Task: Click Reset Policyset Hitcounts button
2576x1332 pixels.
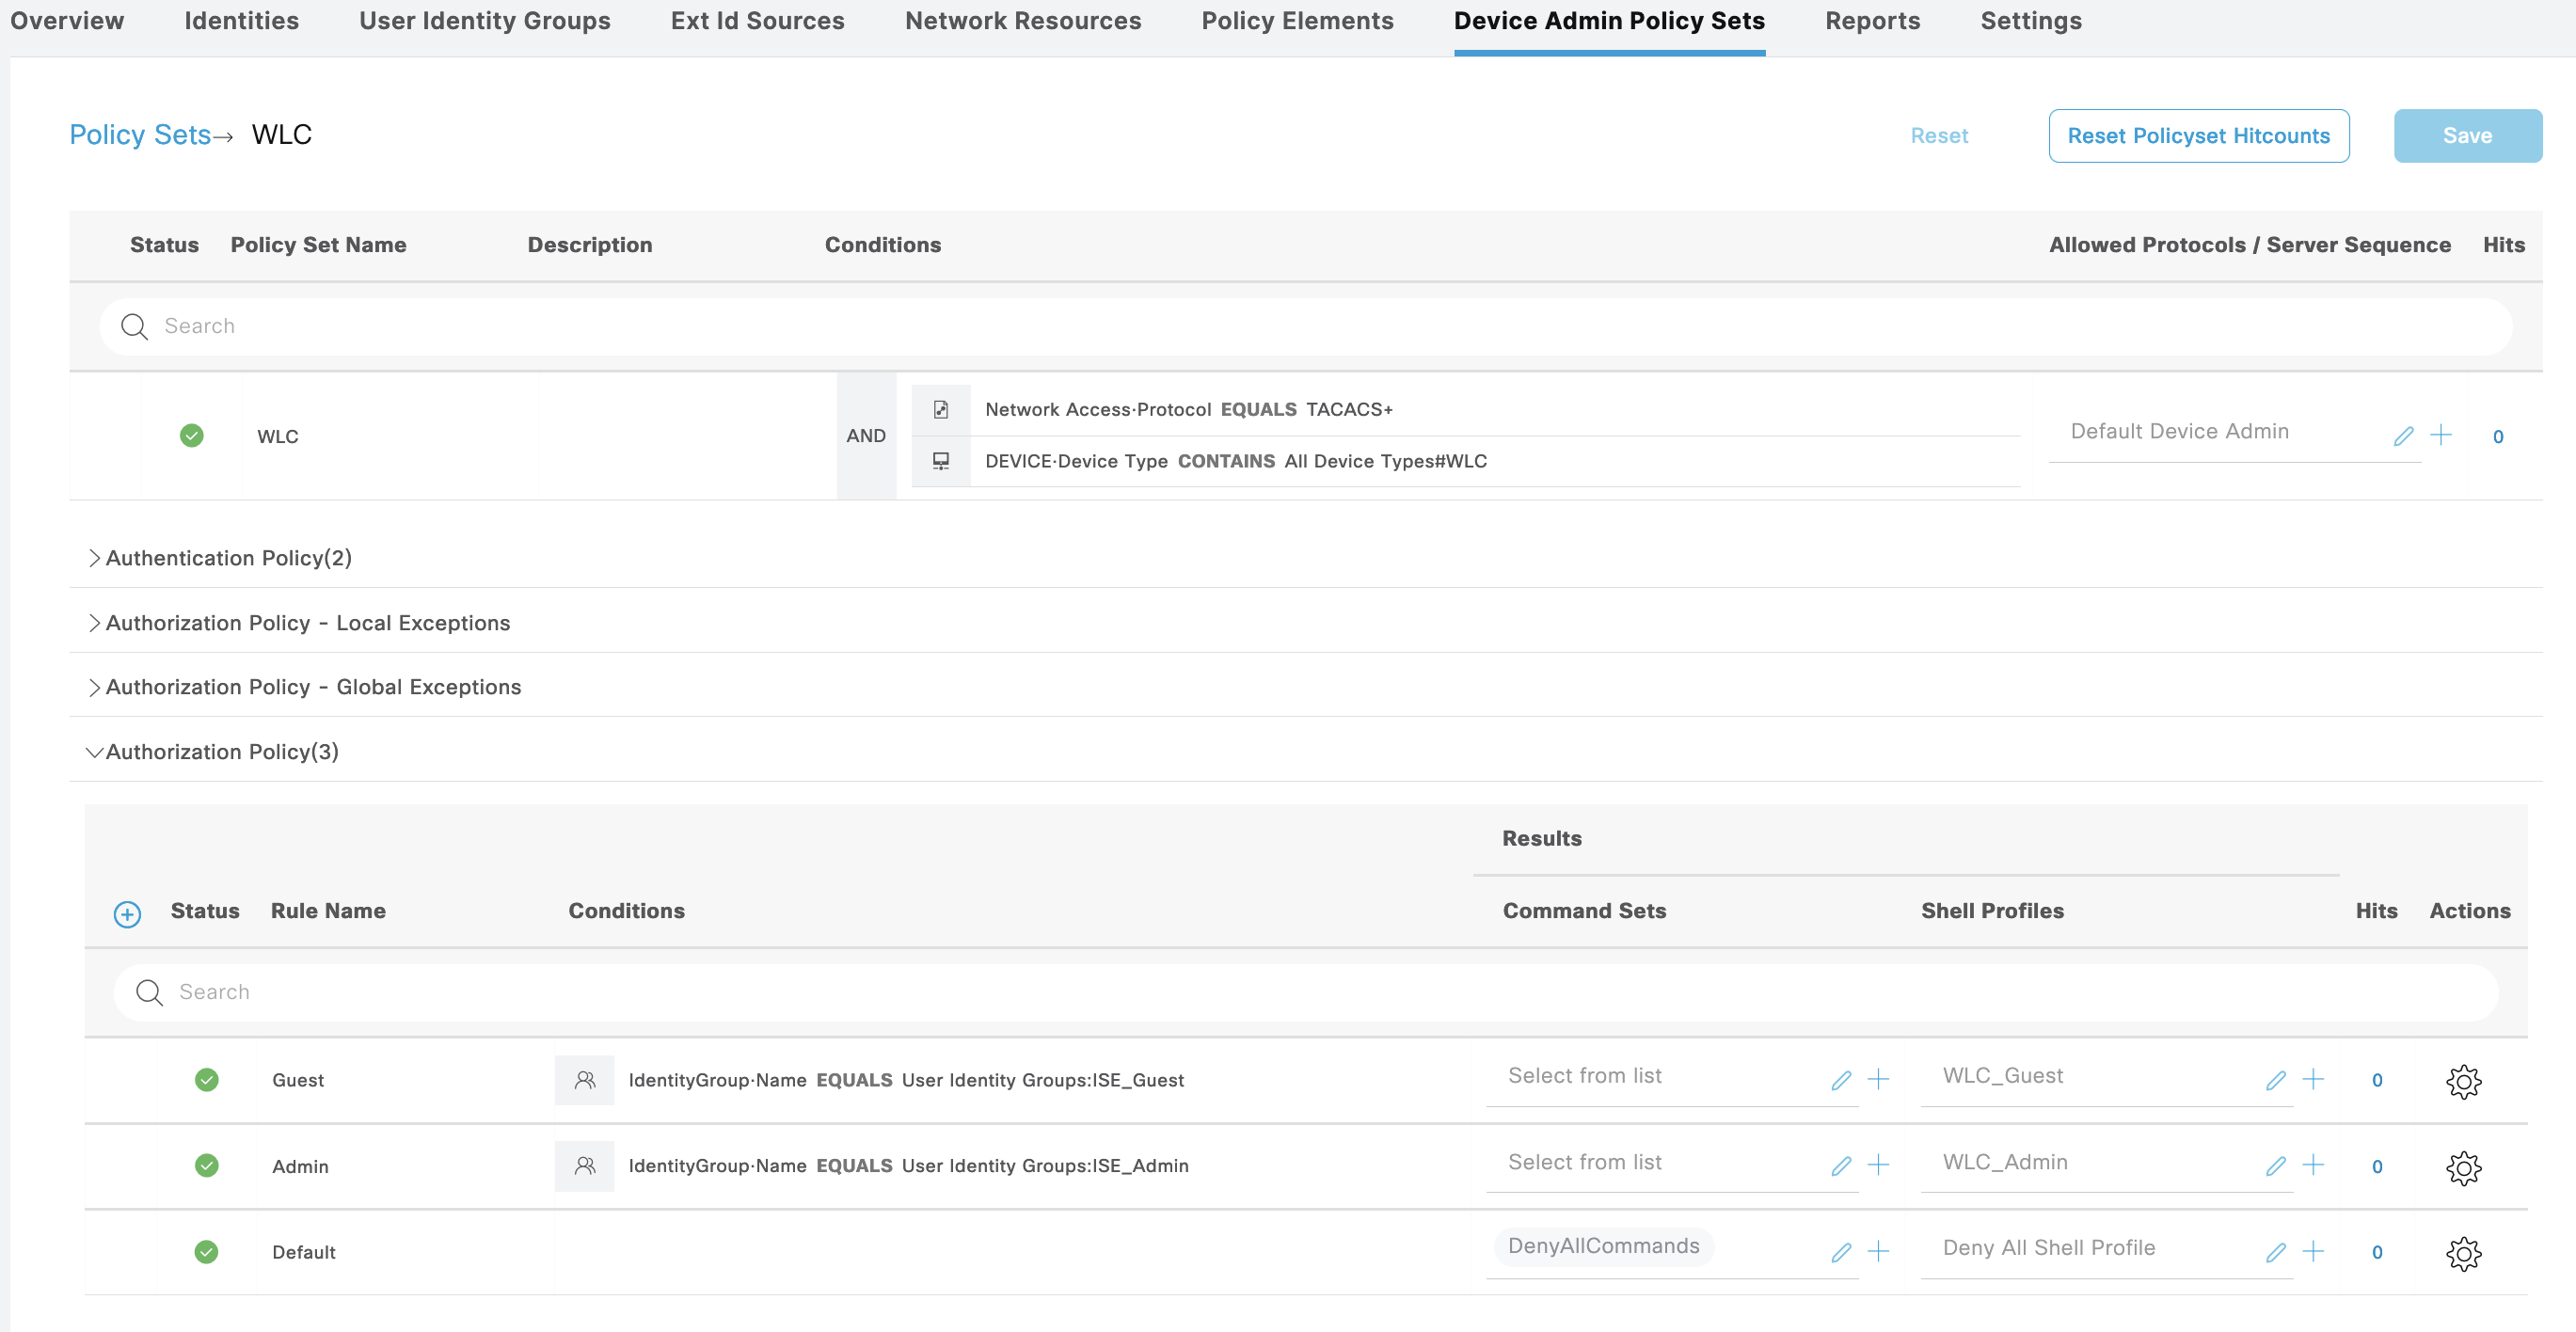Action: point(2198,136)
